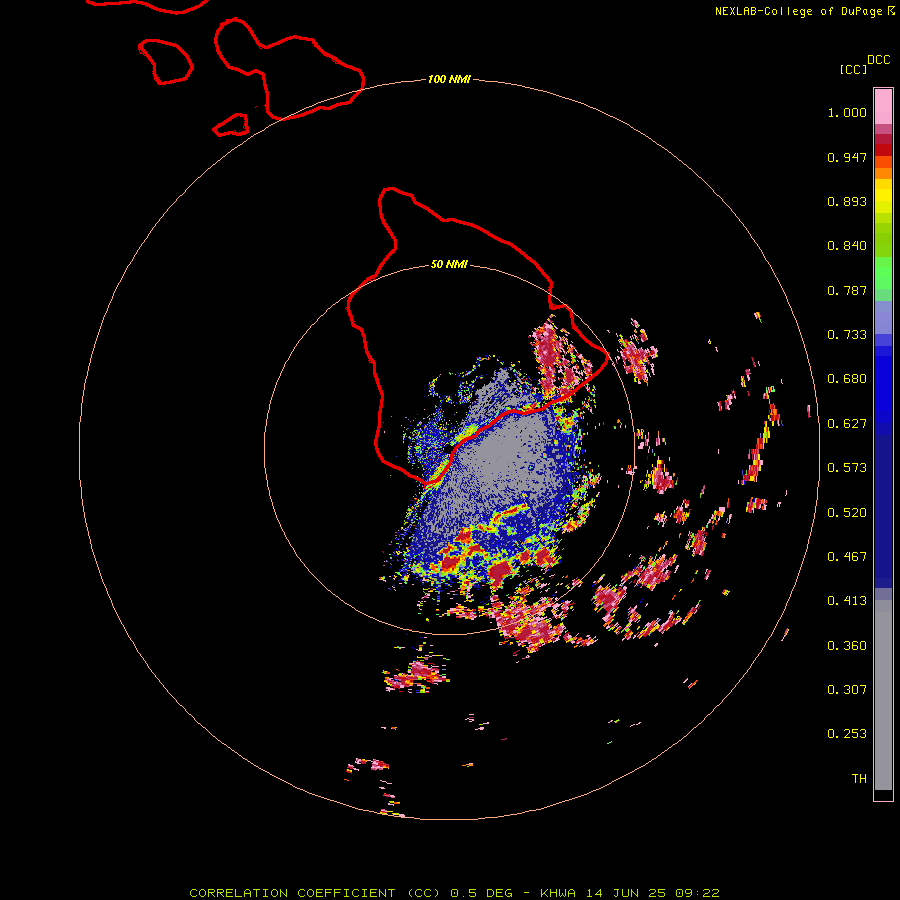Click the 1.000 scale value
The width and height of the screenshot is (900, 900).
(x=847, y=112)
